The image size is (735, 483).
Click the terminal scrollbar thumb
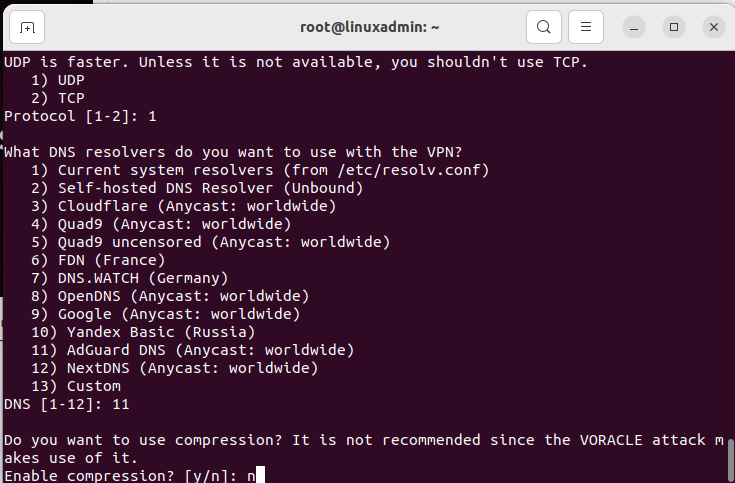730,460
